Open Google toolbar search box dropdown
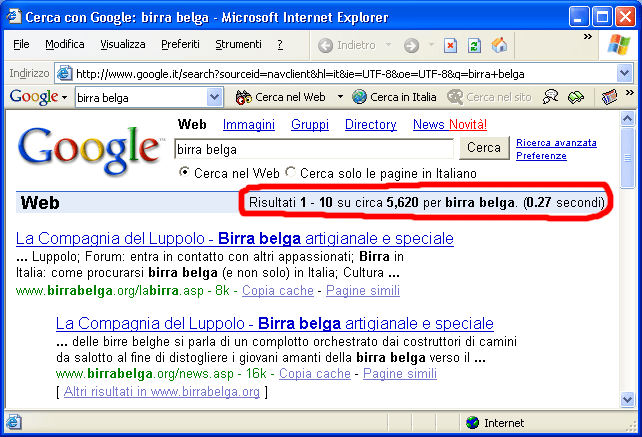 (x=215, y=97)
